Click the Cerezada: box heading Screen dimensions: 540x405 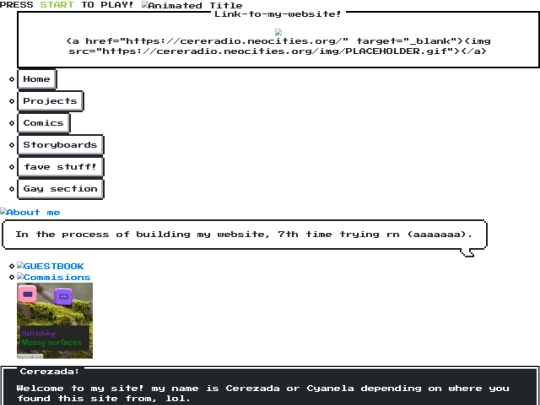(x=50, y=371)
